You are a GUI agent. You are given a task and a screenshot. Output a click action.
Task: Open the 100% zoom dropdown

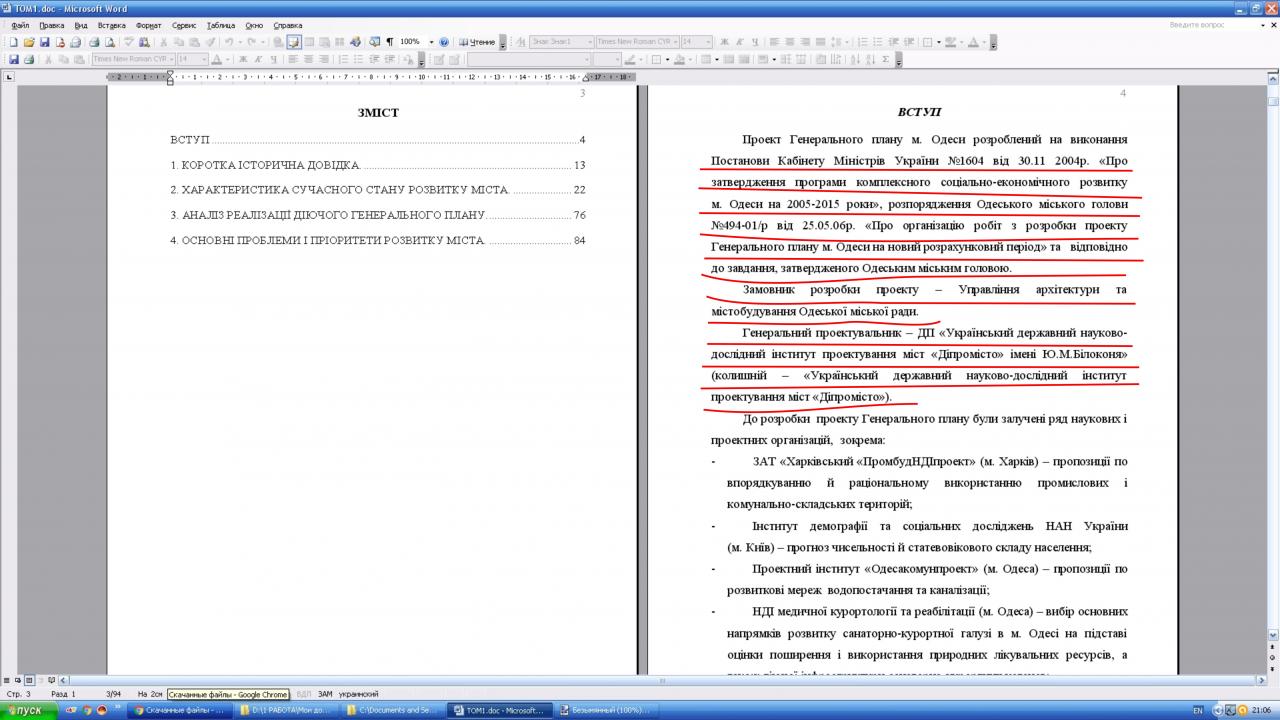click(x=431, y=42)
